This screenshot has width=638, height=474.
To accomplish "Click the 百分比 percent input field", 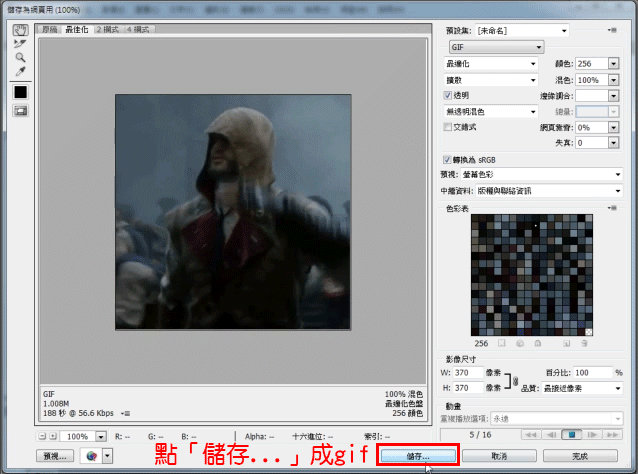I will click(x=592, y=373).
